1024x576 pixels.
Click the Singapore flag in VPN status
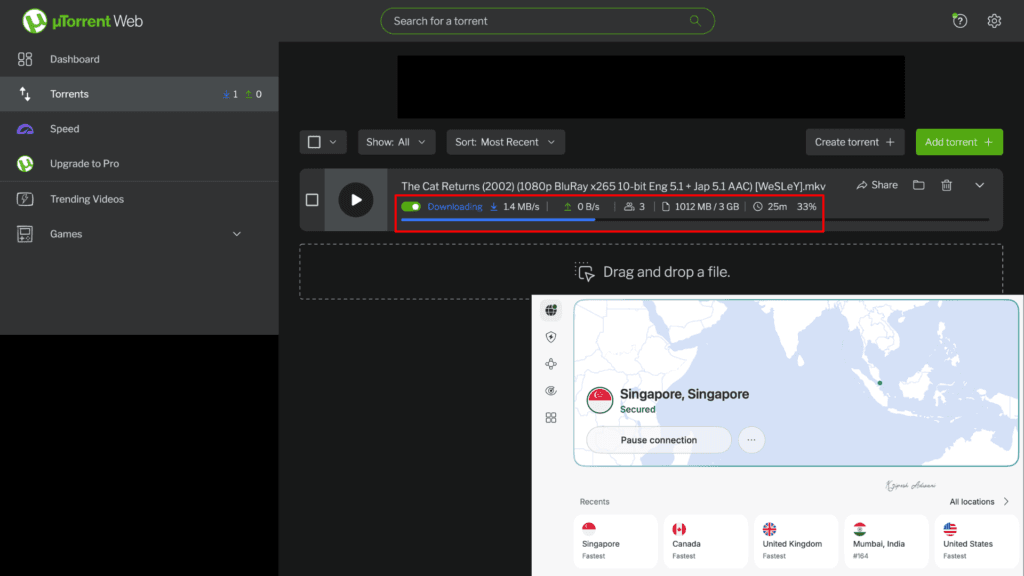tap(600, 400)
